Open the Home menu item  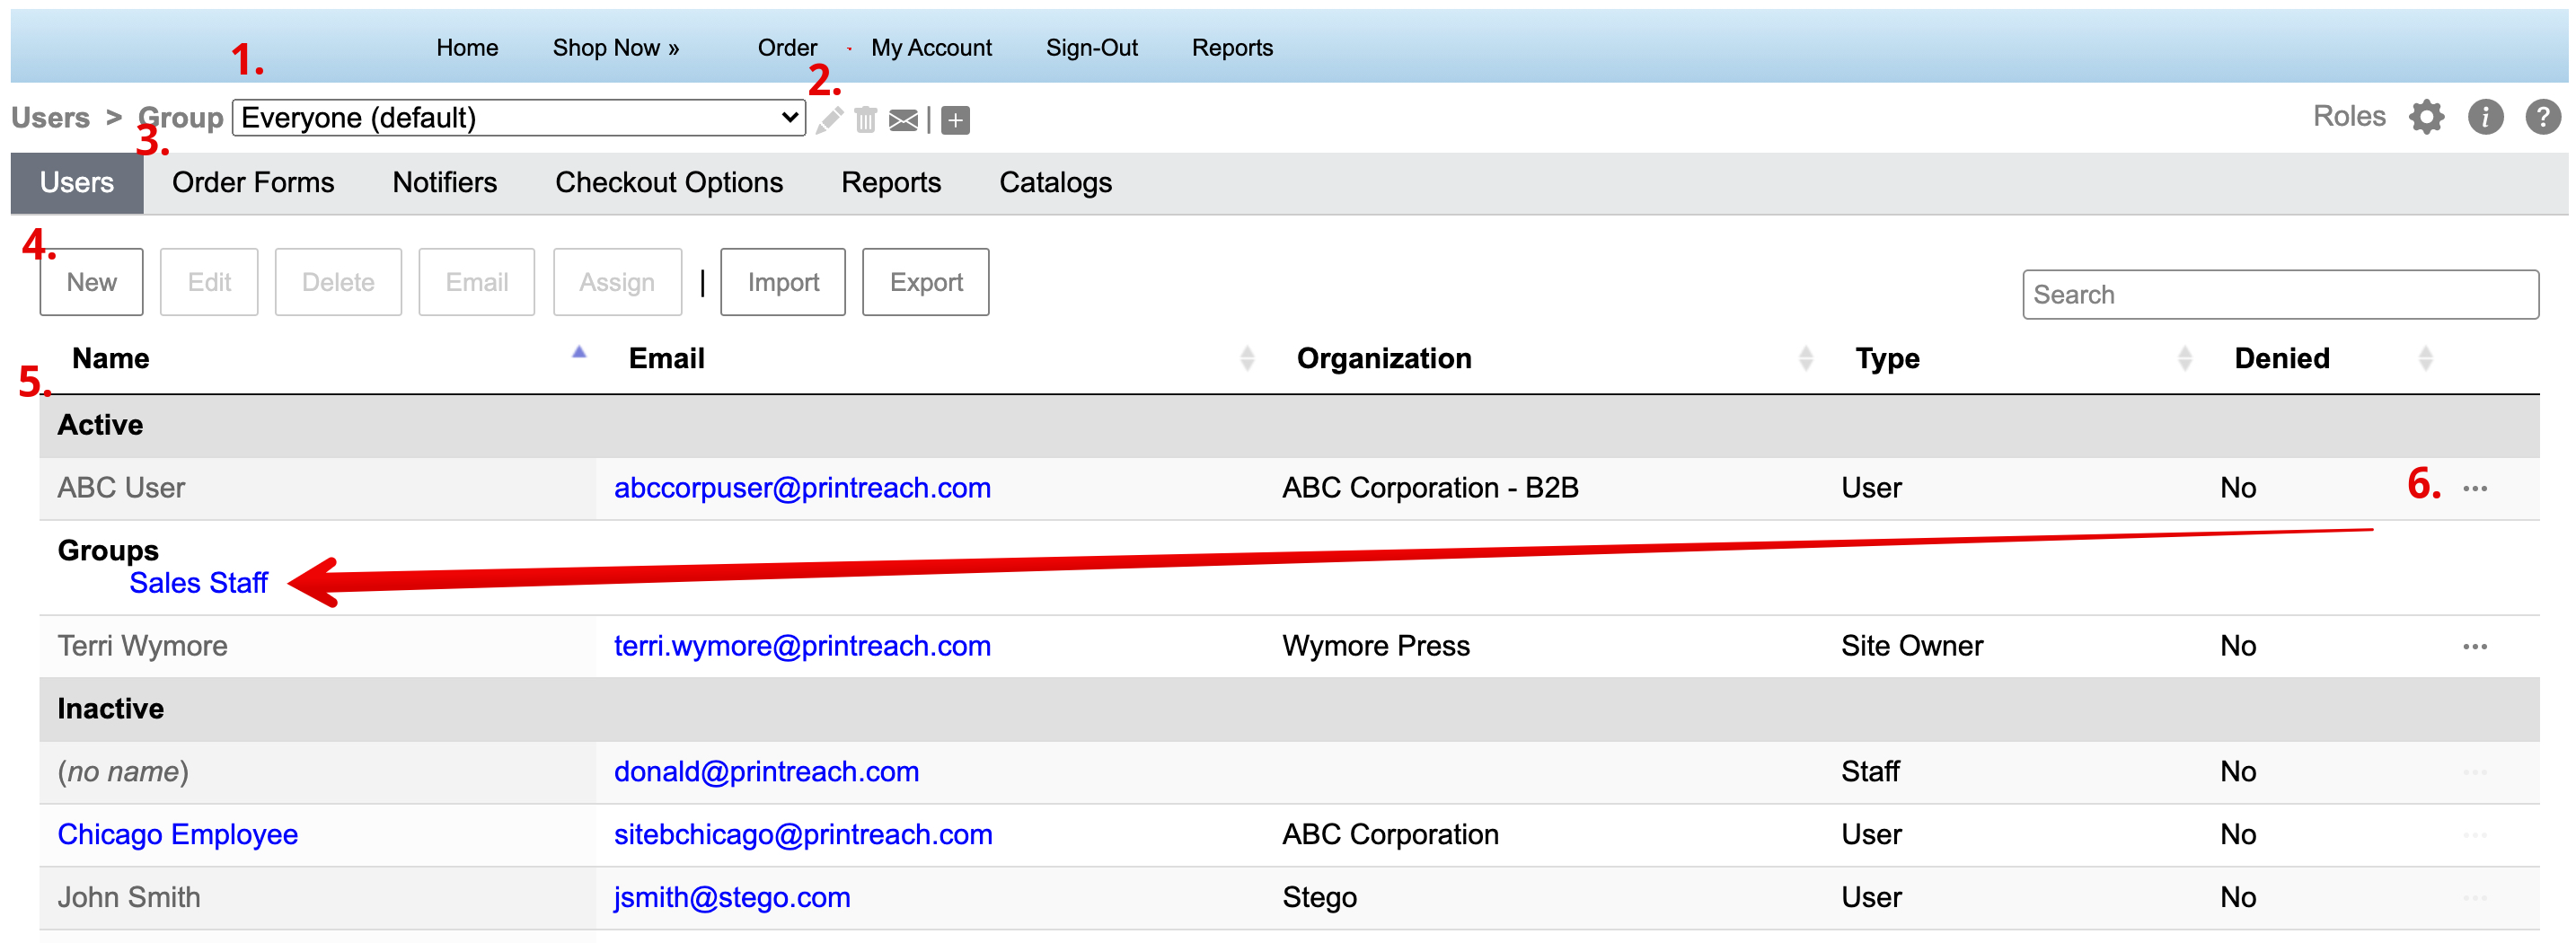coord(467,48)
